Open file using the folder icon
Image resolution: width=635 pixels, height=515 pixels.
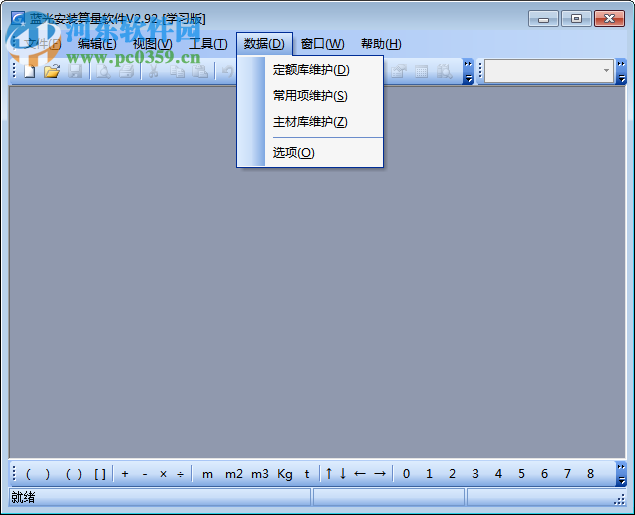click(52, 72)
